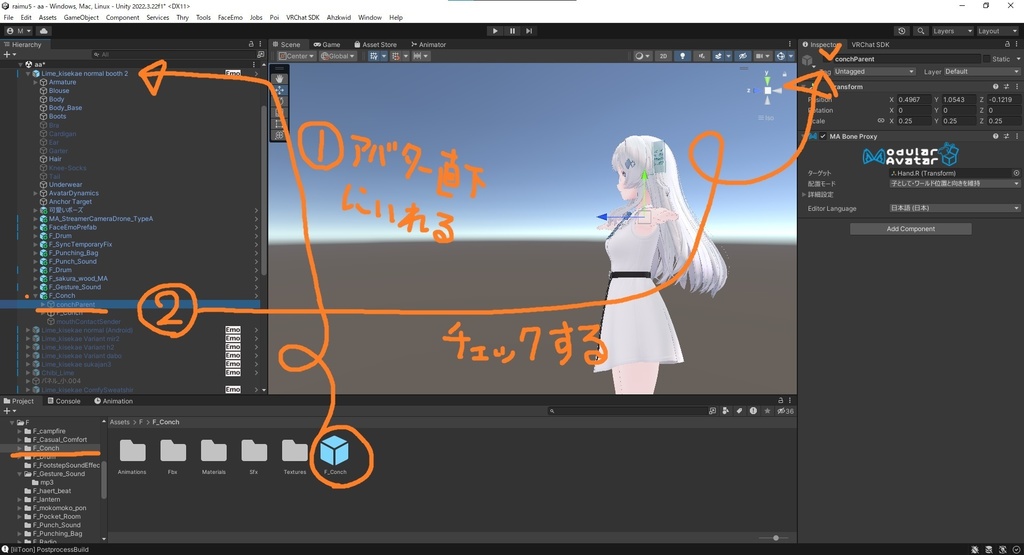Screen dimensions: 1024x555
Task: Toggle grid snapping icon in Scene toolbar
Action: point(398,56)
